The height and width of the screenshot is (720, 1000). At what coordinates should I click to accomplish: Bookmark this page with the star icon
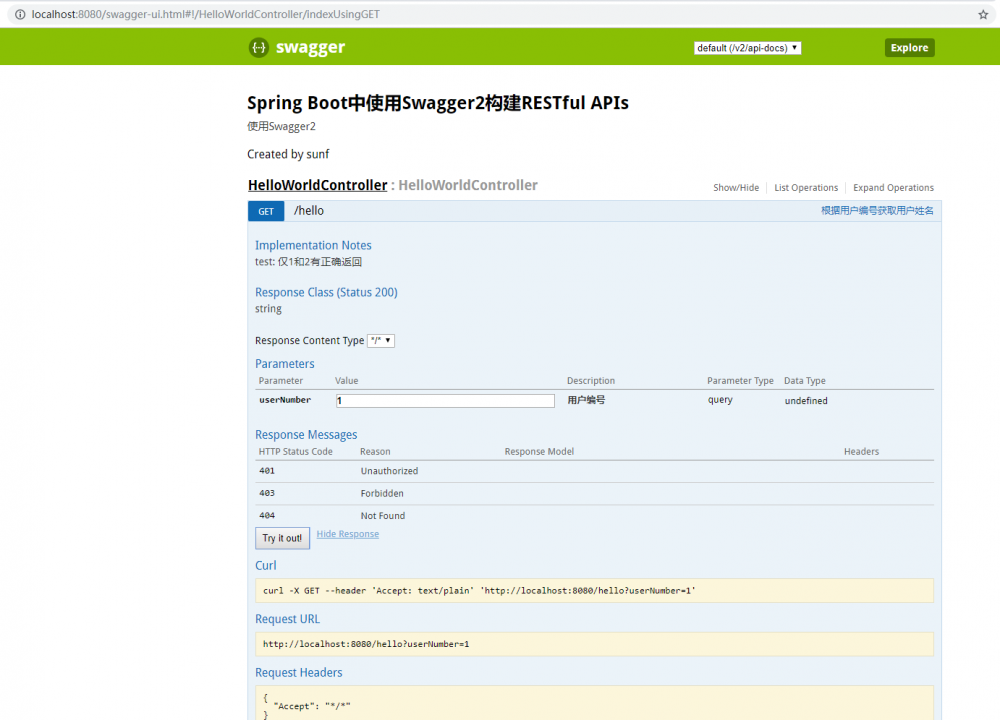pos(983,15)
